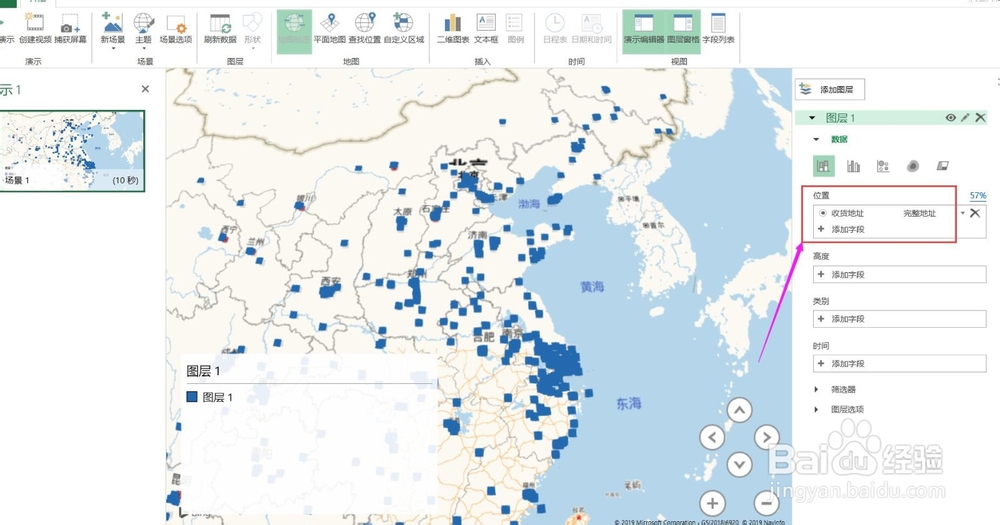1000x525 pixels.
Task: Click 黄海 label on map
Action: (x=592, y=287)
